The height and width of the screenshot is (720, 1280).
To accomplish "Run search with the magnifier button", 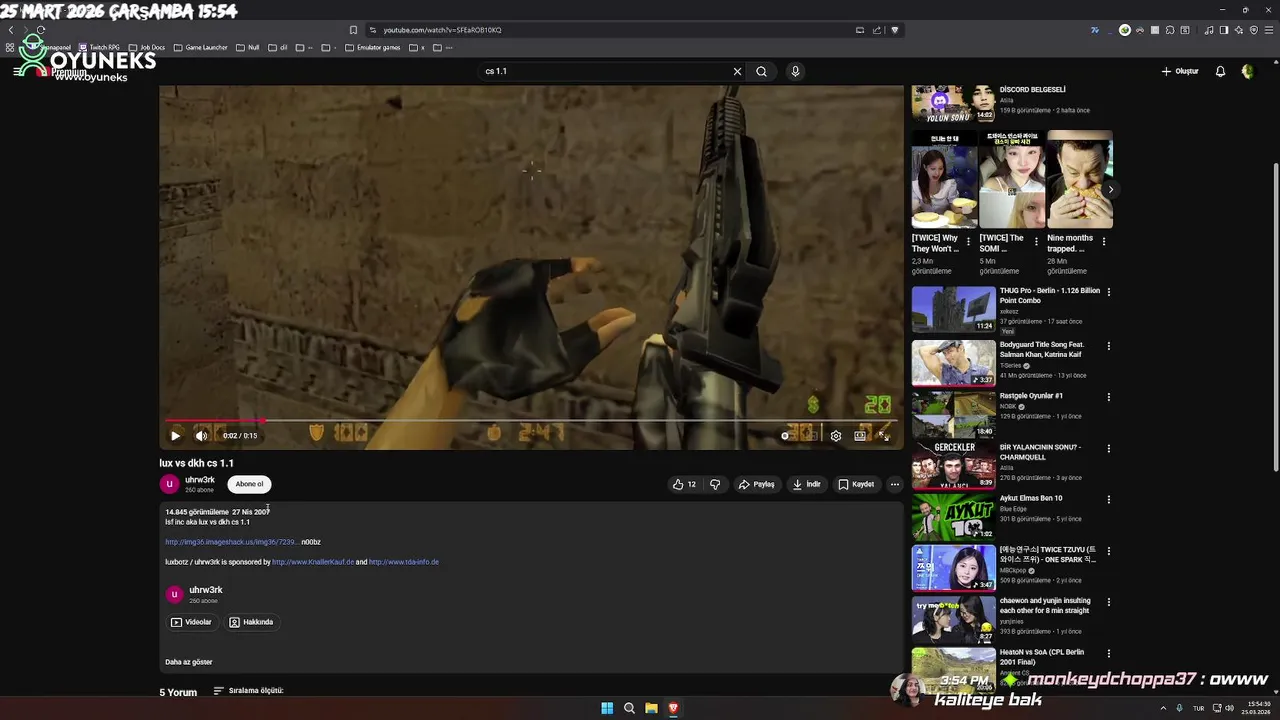I will coord(761,71).
